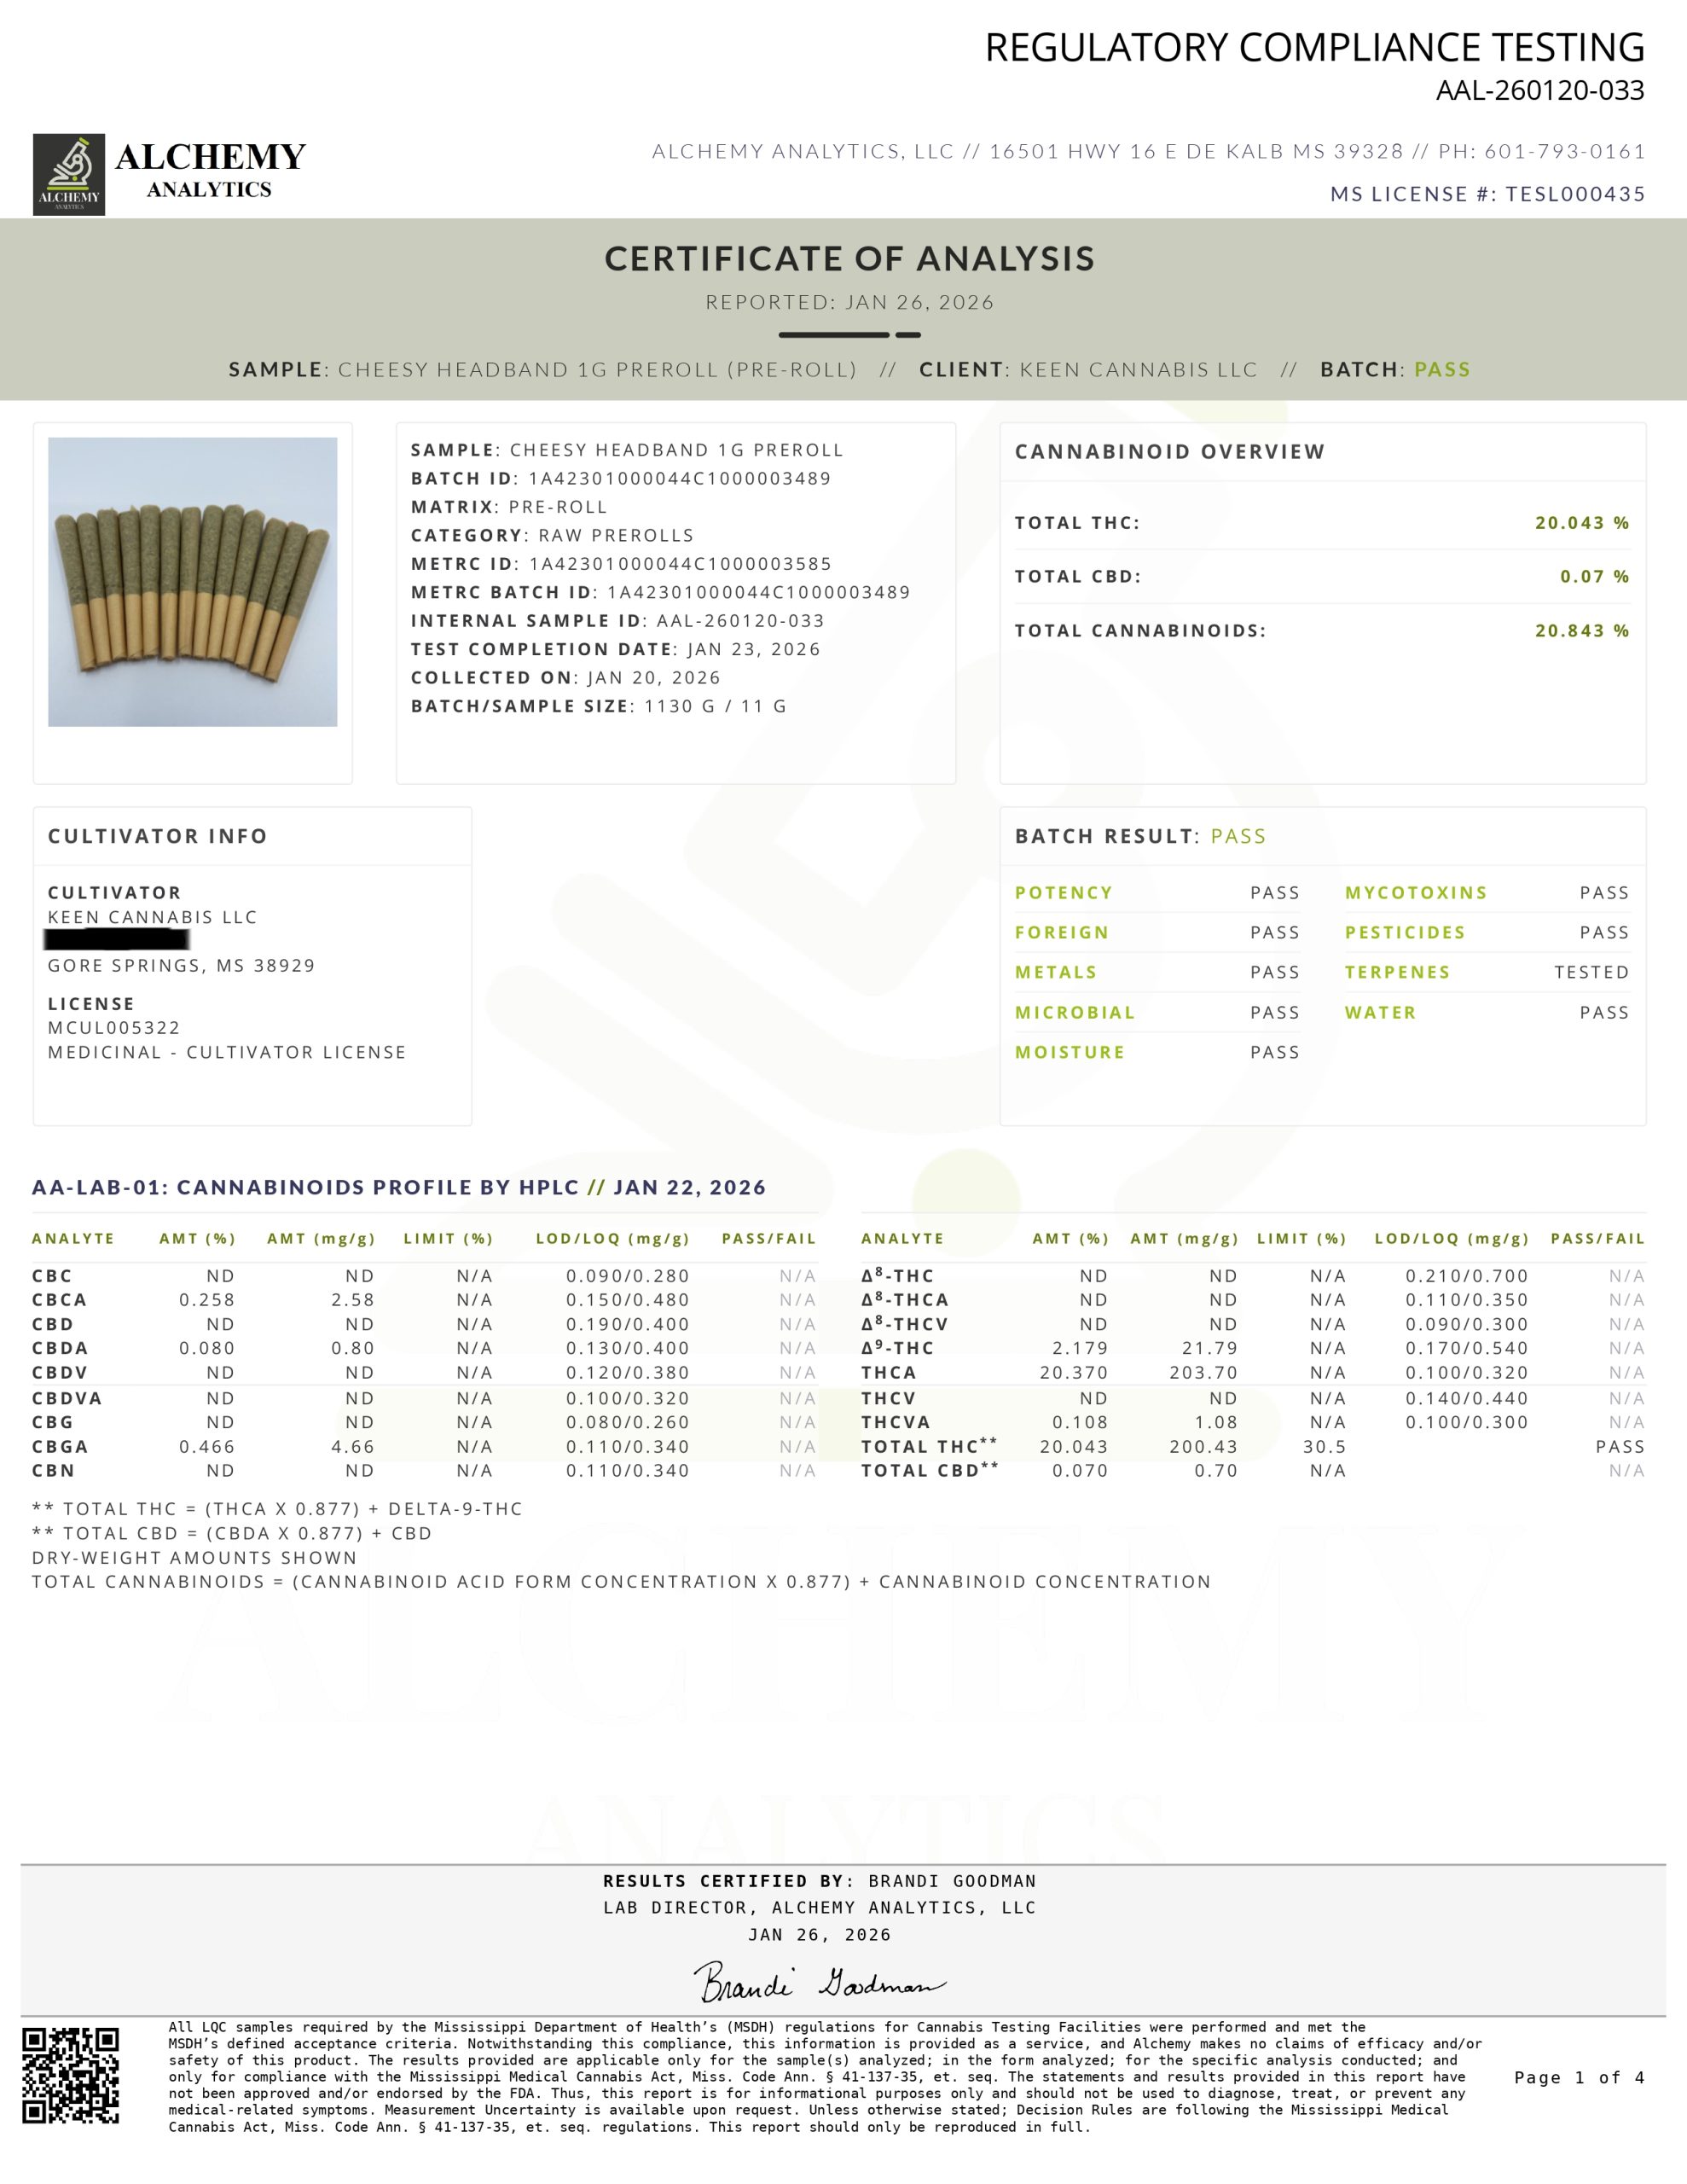The height and width of the screenshot is (2184, 1687).
Task: Click the green BATCH PASS status in header
Action: click(x=1441, y=369)
